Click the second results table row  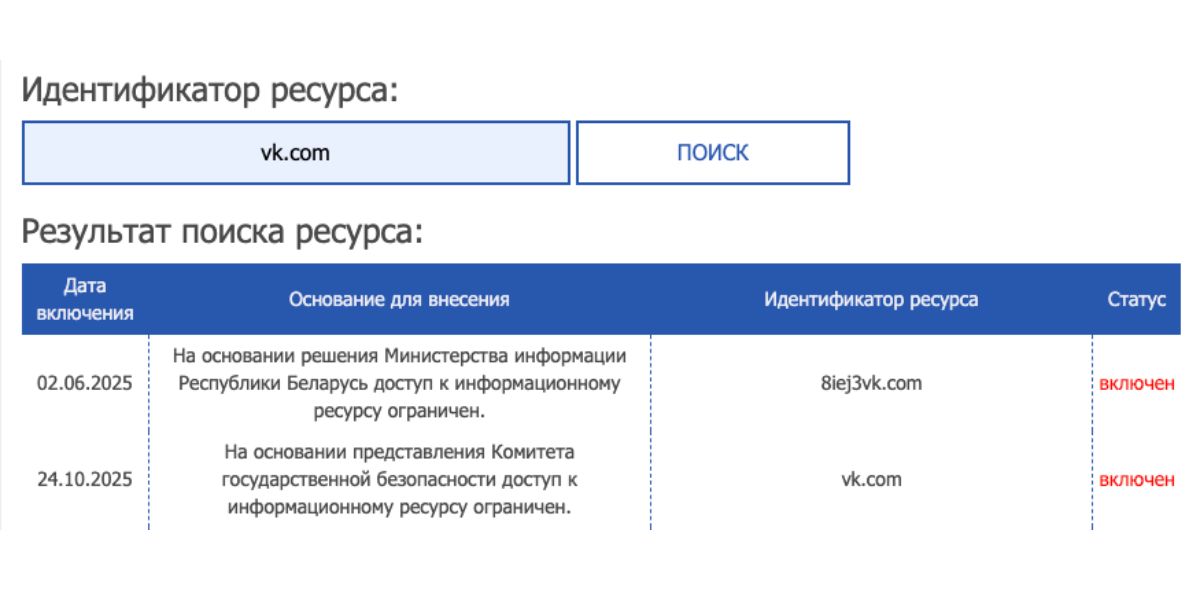point(600,479)
